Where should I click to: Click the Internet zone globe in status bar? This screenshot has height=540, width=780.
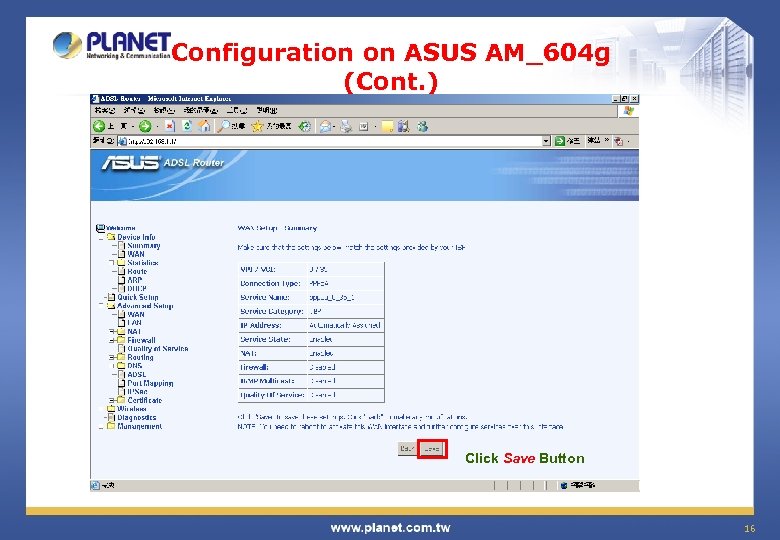564,485
